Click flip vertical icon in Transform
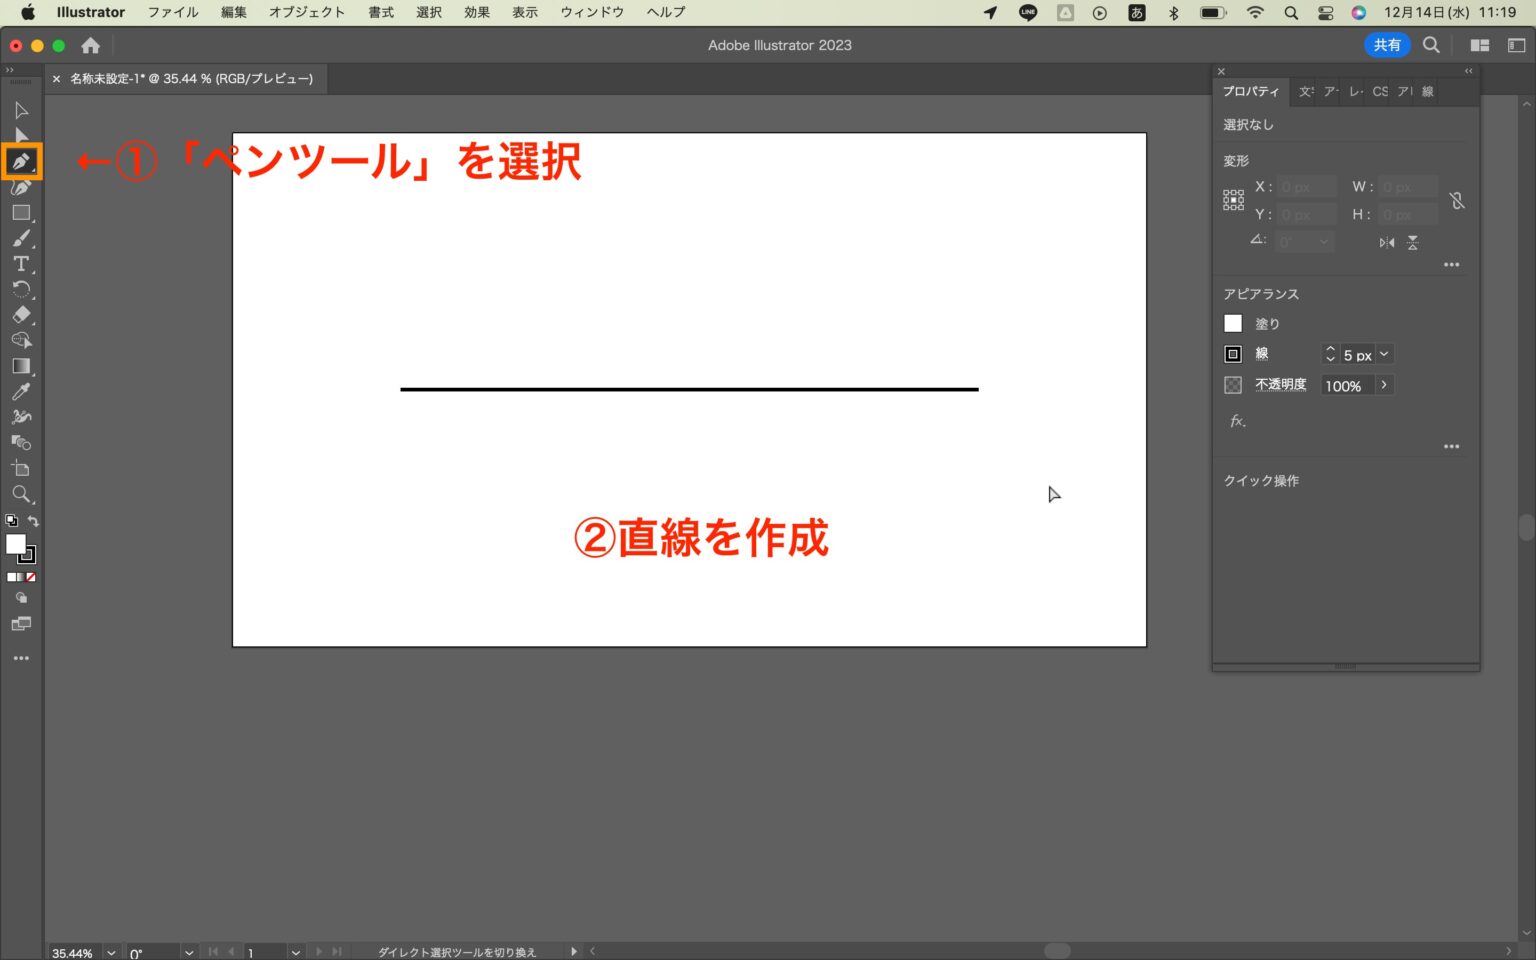The height and width of the screenshot is (960, 1536). [1412, 242]
